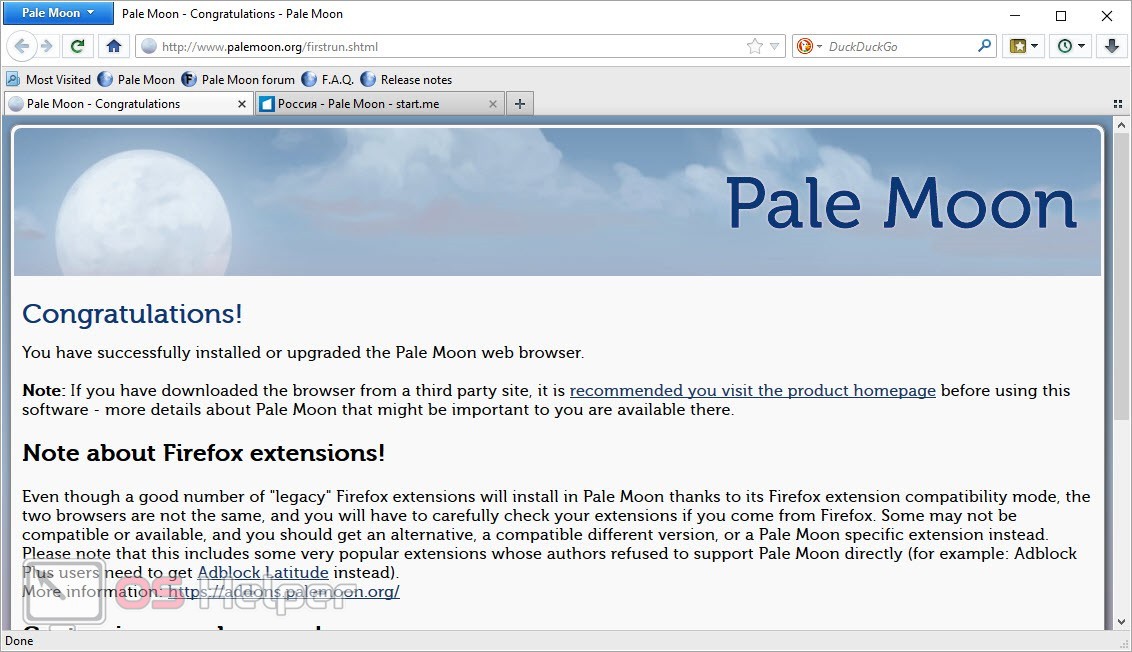
Task: Open the downloads arrow button
Action: pos(1112,46)
